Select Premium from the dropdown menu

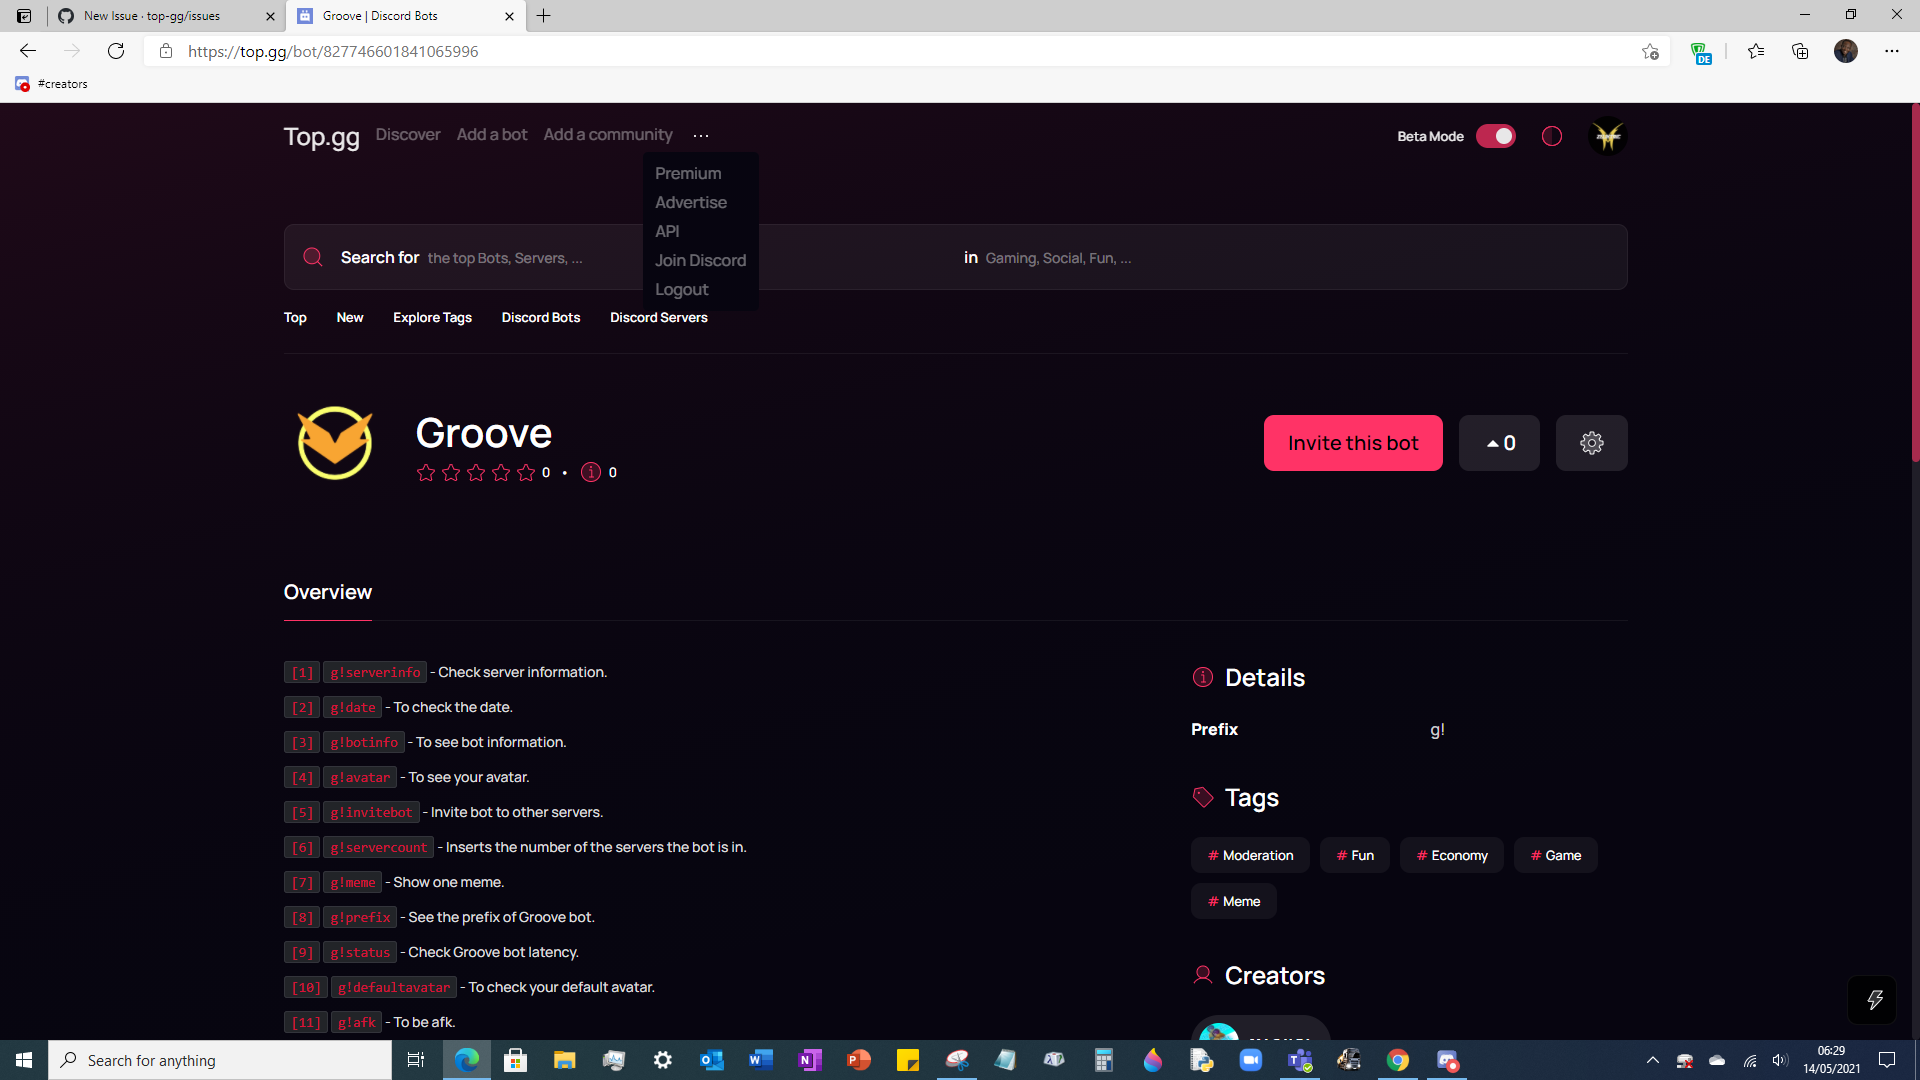688,173
